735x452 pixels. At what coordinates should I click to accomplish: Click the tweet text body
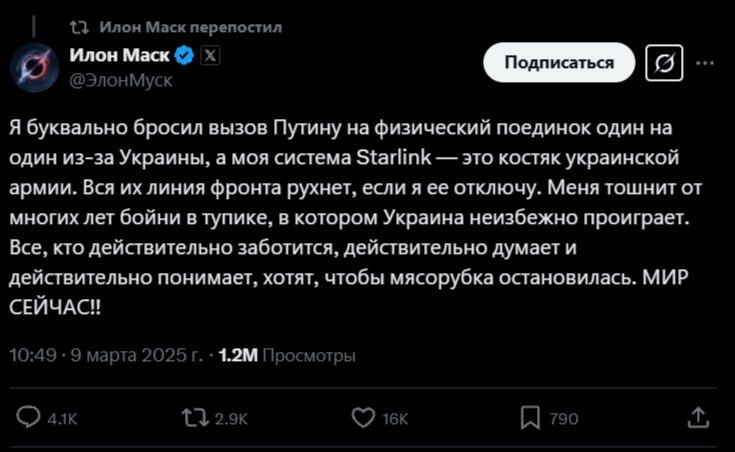355,218
